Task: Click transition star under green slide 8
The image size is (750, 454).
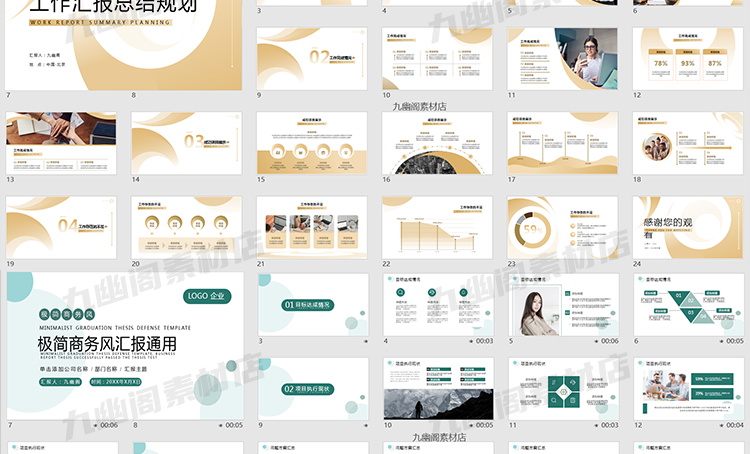Action: pyautogui.click(x=221, y=425)
